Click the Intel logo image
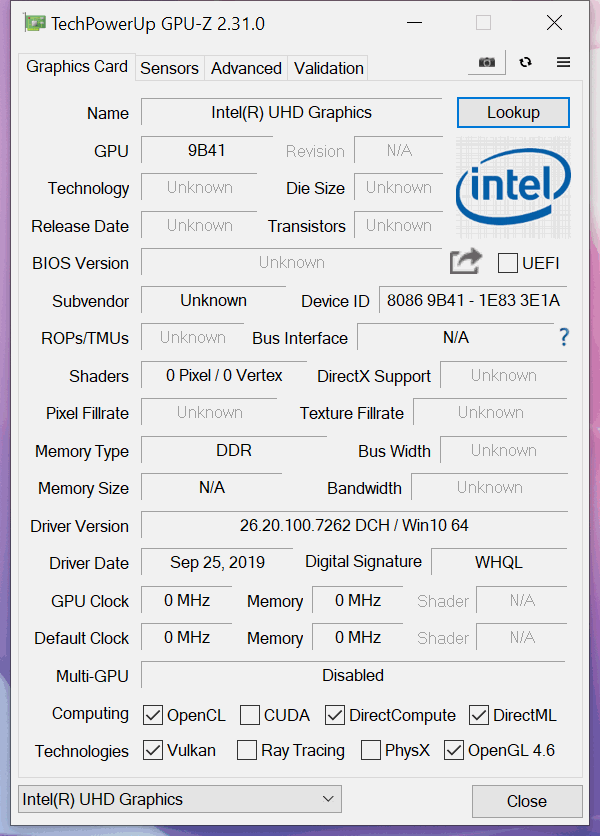This screenshot has width=600, height=836. pos(513,186)
